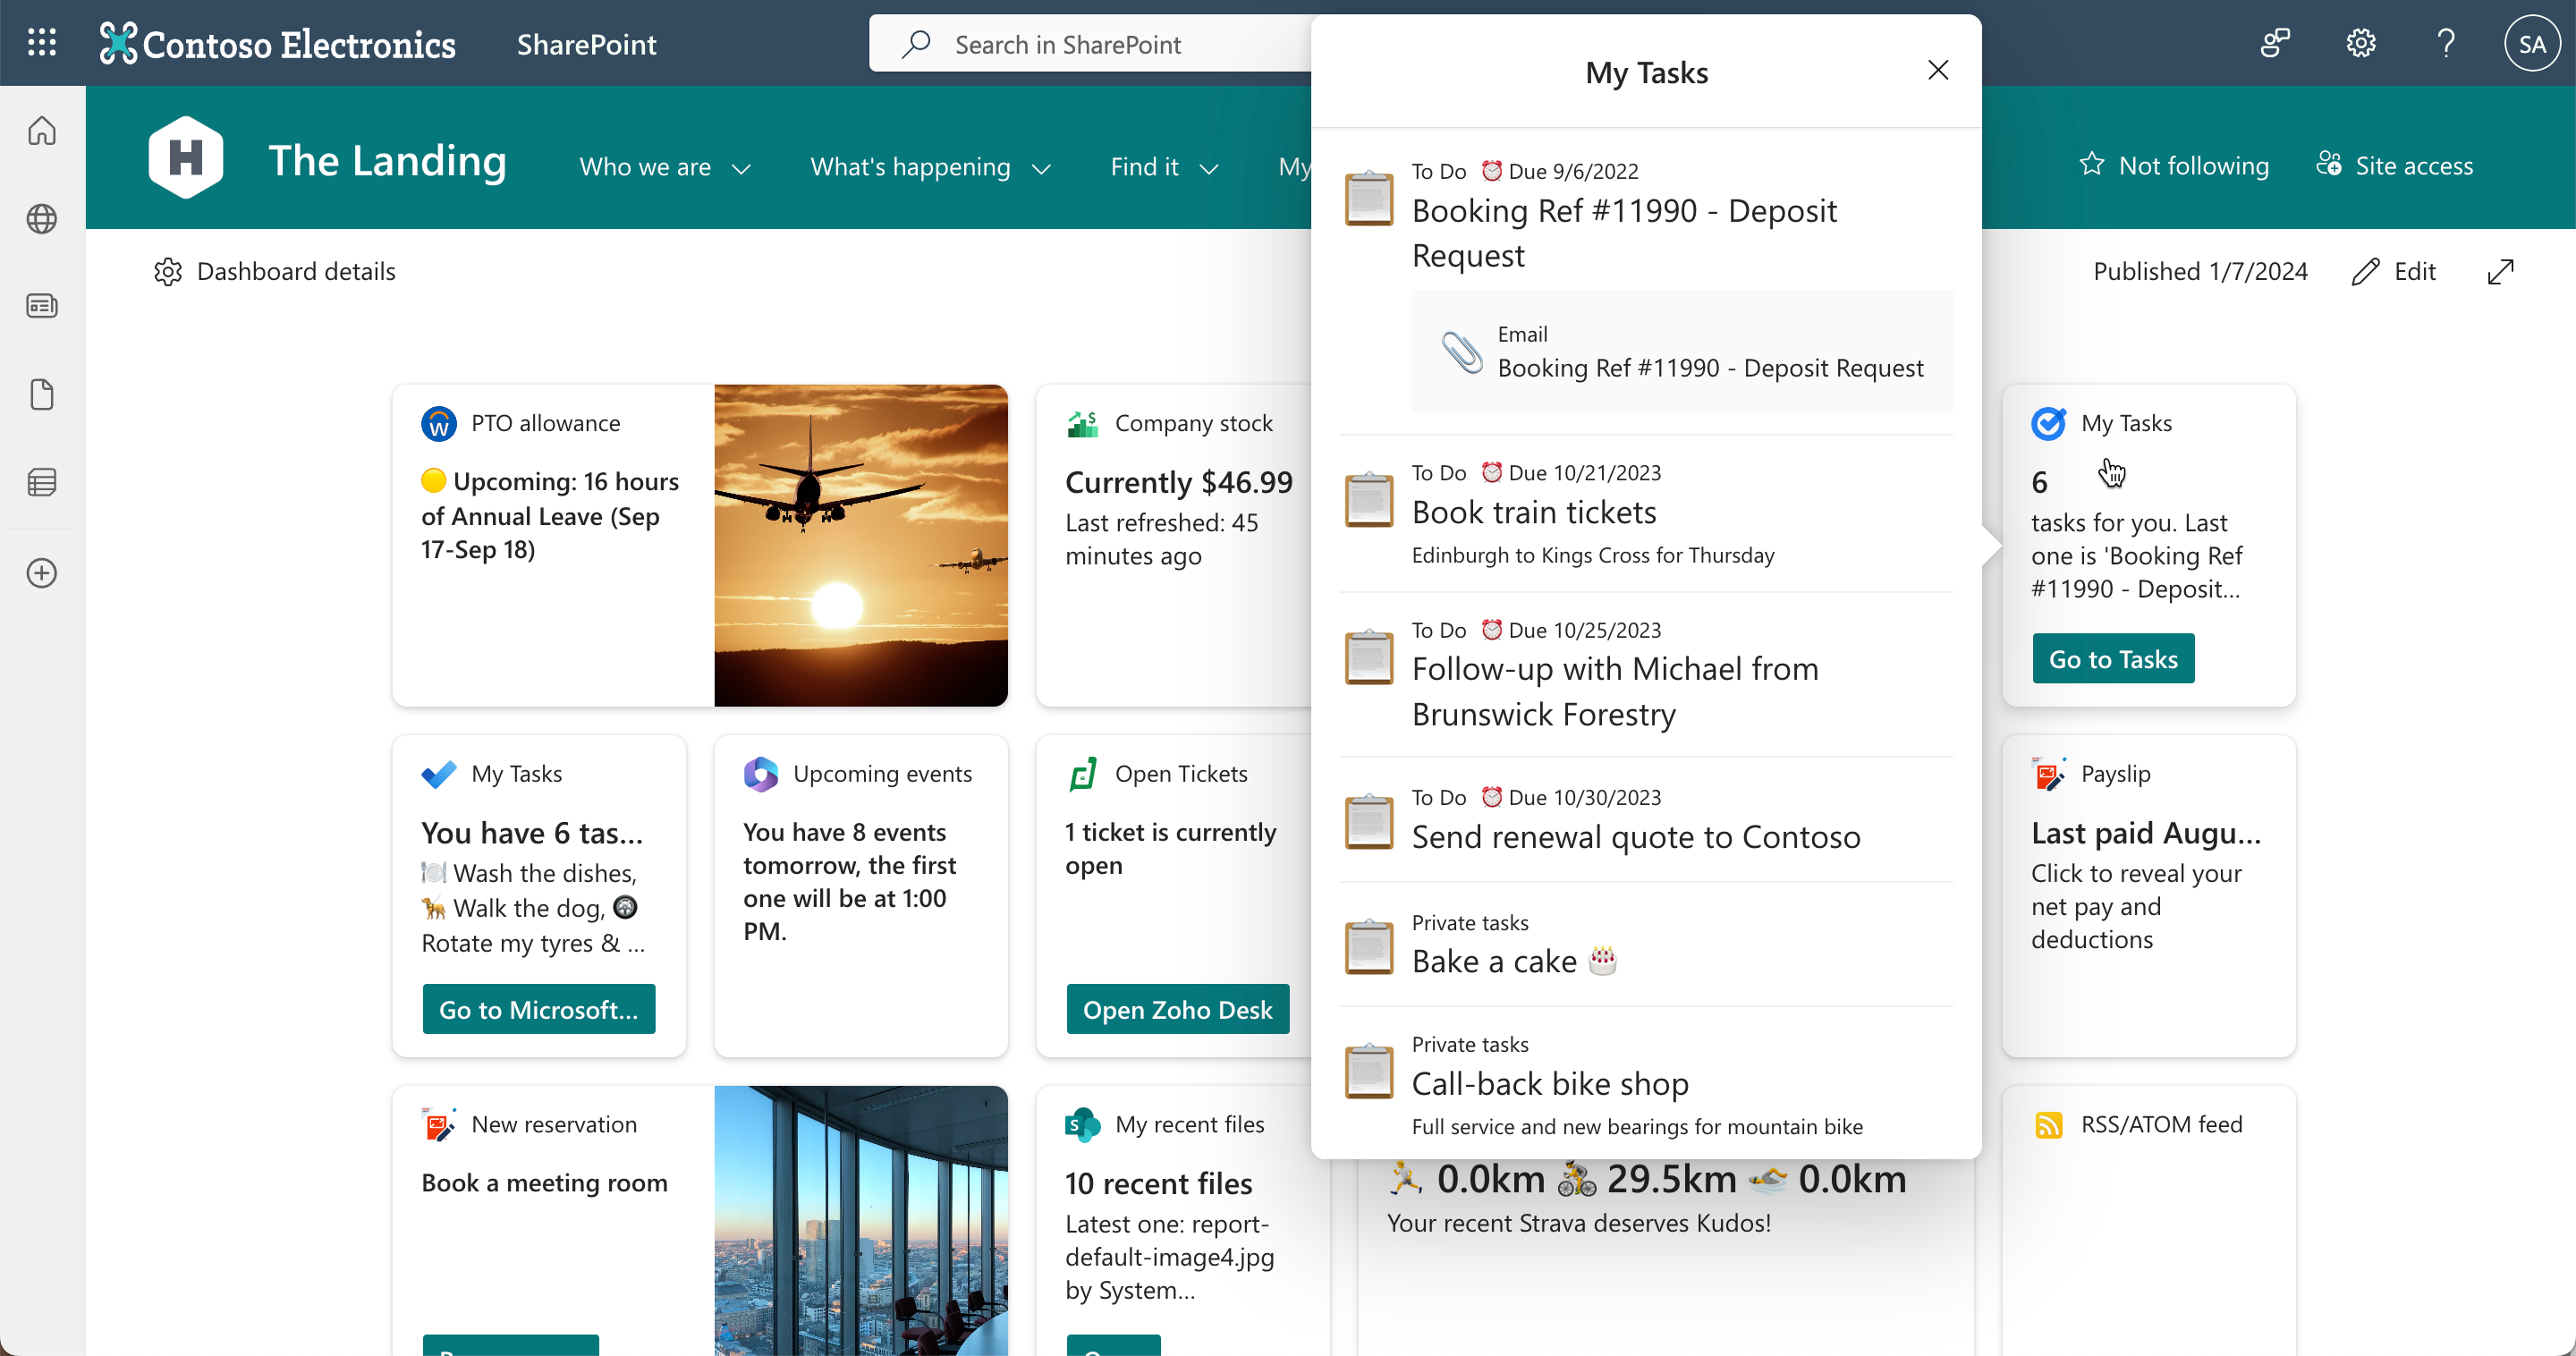This screenshot has height=1356, width=2576.
Task: Open the feedback community icon in header
Action: coord(2275,43)
